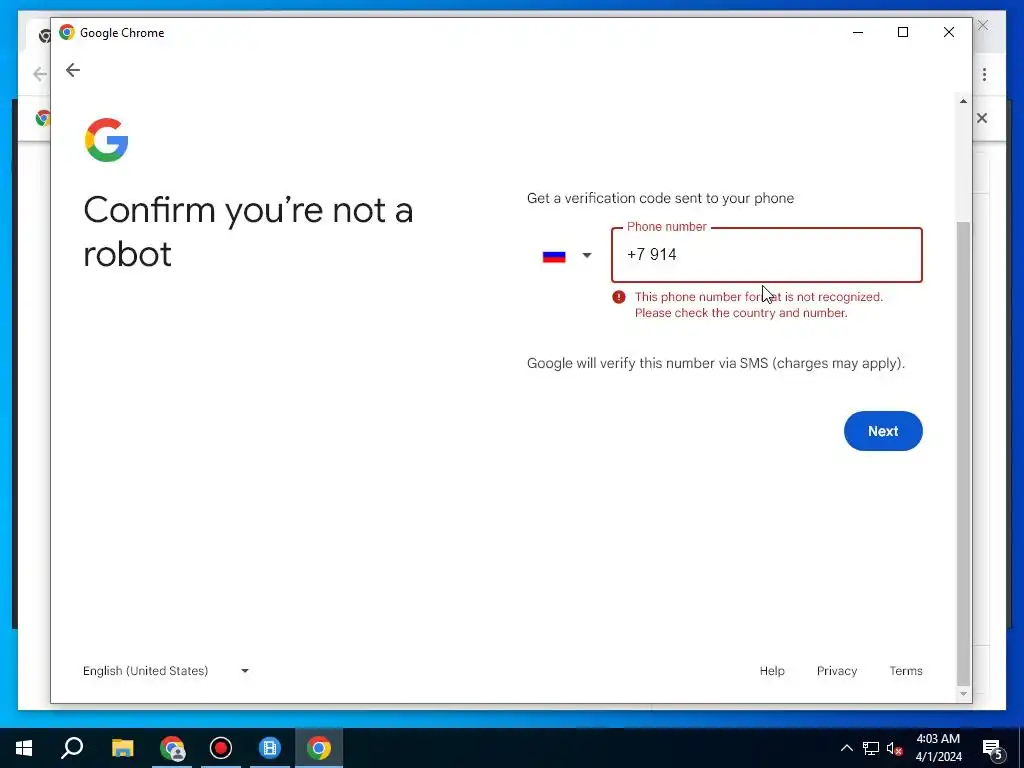1024x768 pixels.
Task: Open the notification center icon
Action: coord(993,748)
